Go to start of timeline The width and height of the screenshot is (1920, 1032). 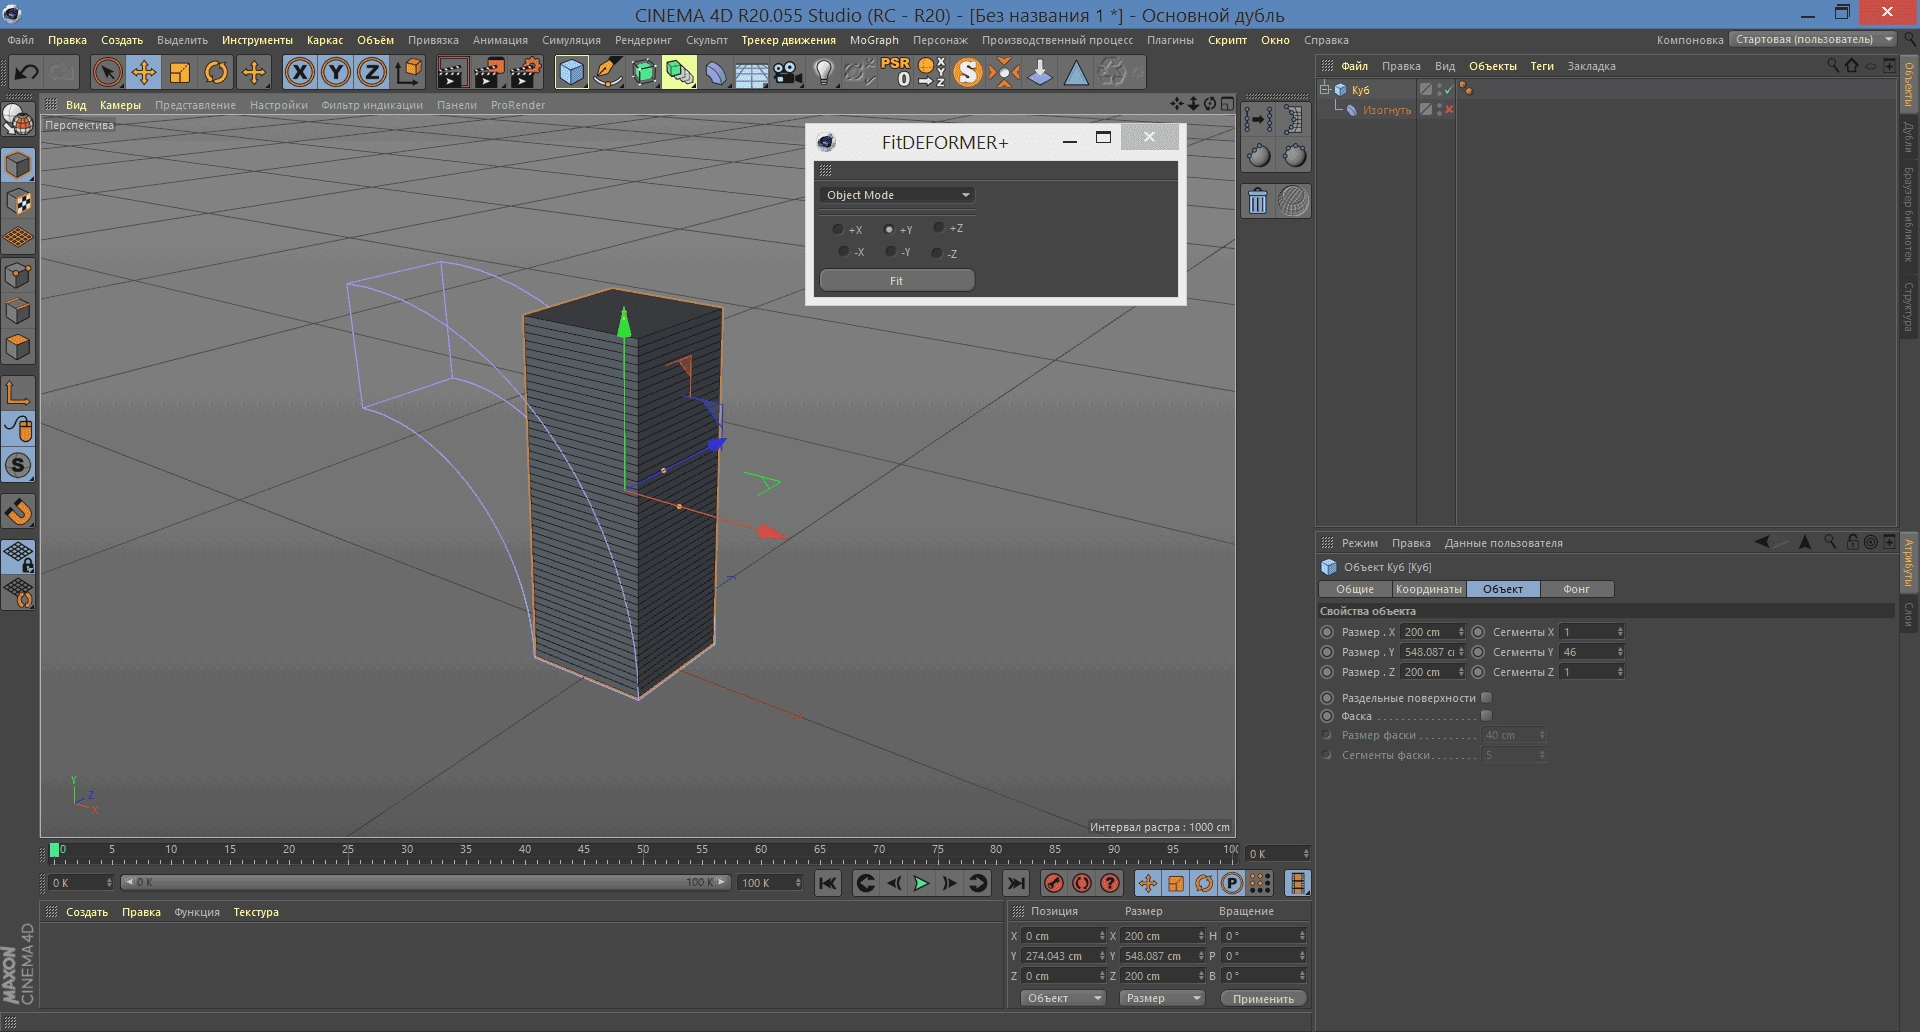pos(827,883)
